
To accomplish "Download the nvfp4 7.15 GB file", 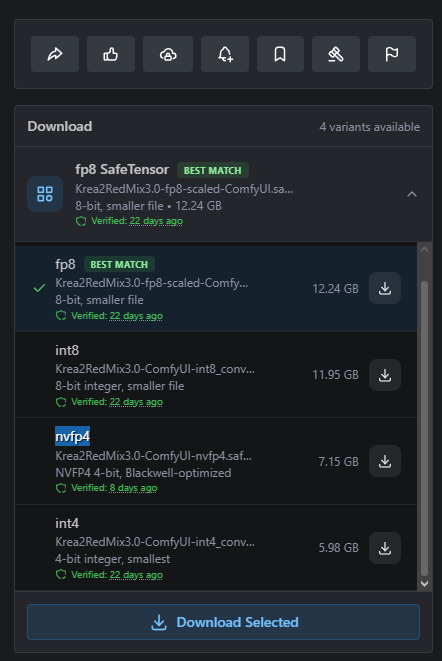I will click(385, 461).
